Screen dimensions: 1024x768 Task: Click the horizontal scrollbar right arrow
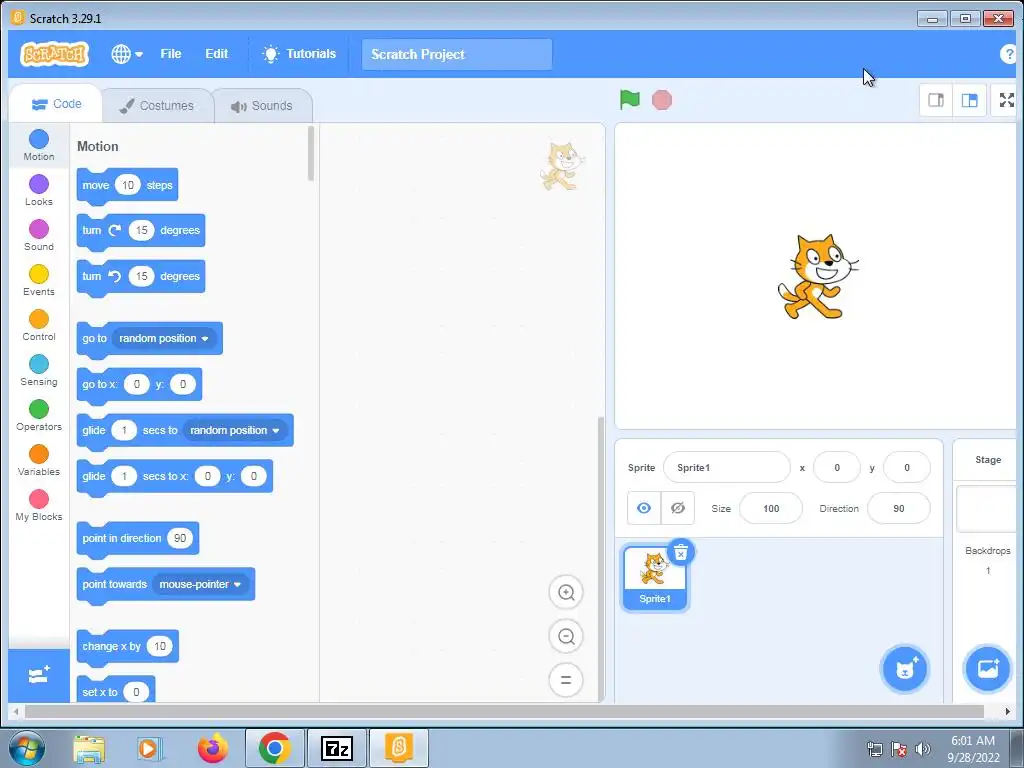[x=1008, y=711]
